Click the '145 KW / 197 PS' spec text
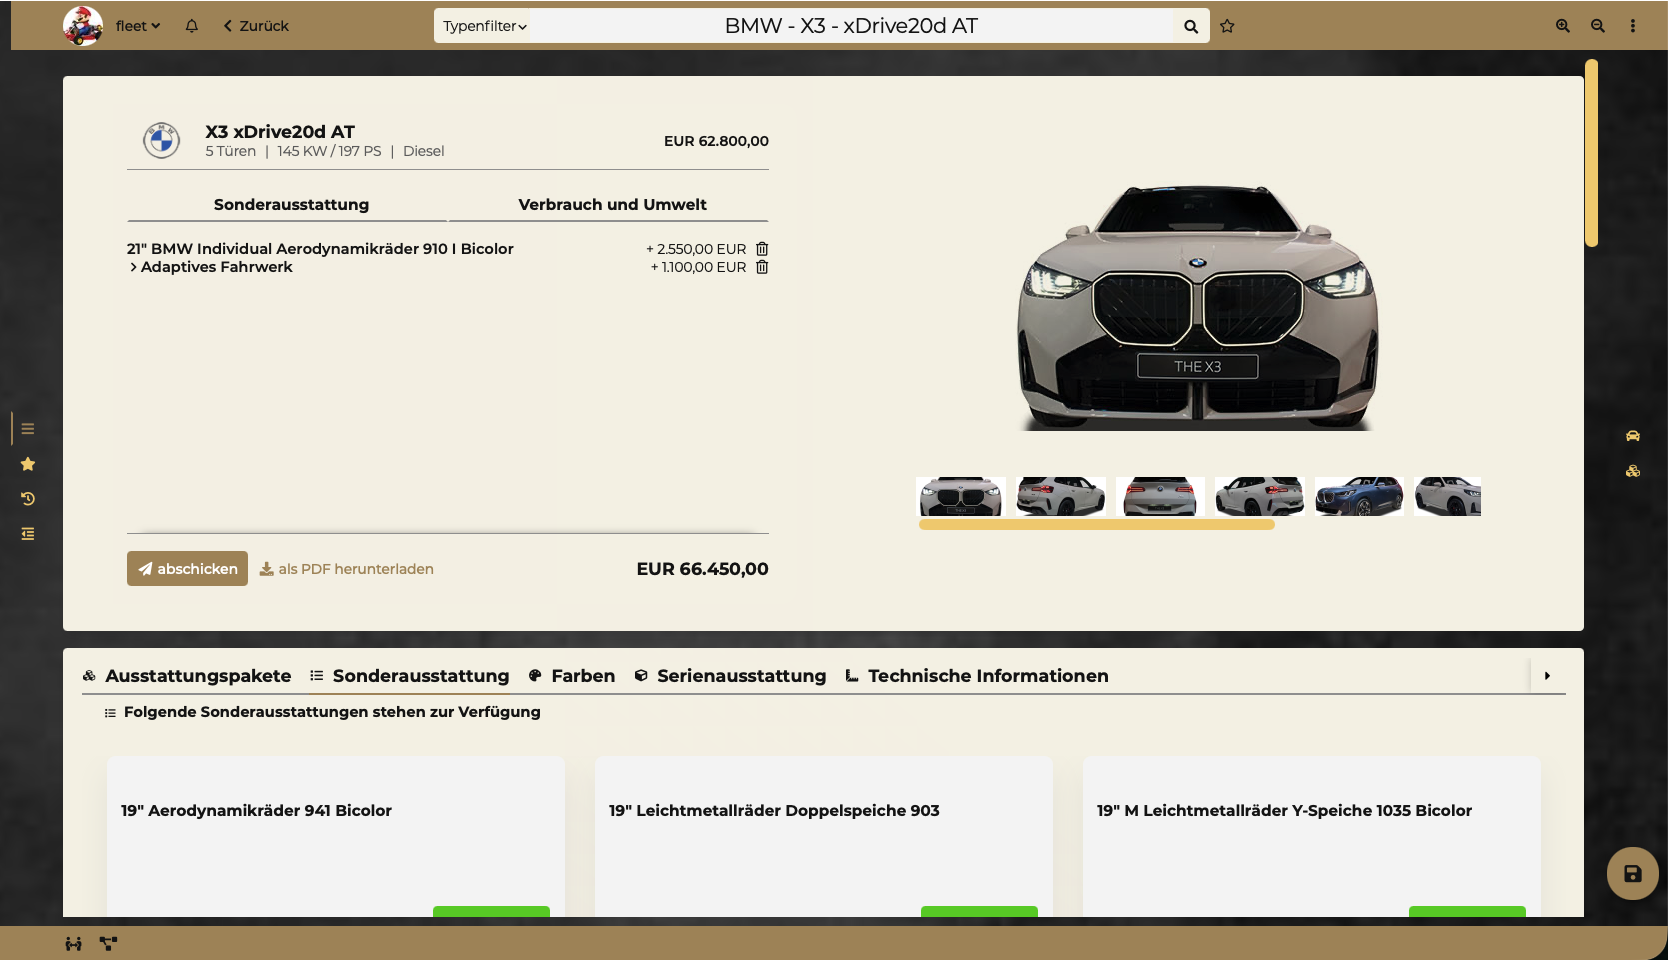The width and height of the screenshot is (1668, 960). pyautogui.click(x=329, y=151)
